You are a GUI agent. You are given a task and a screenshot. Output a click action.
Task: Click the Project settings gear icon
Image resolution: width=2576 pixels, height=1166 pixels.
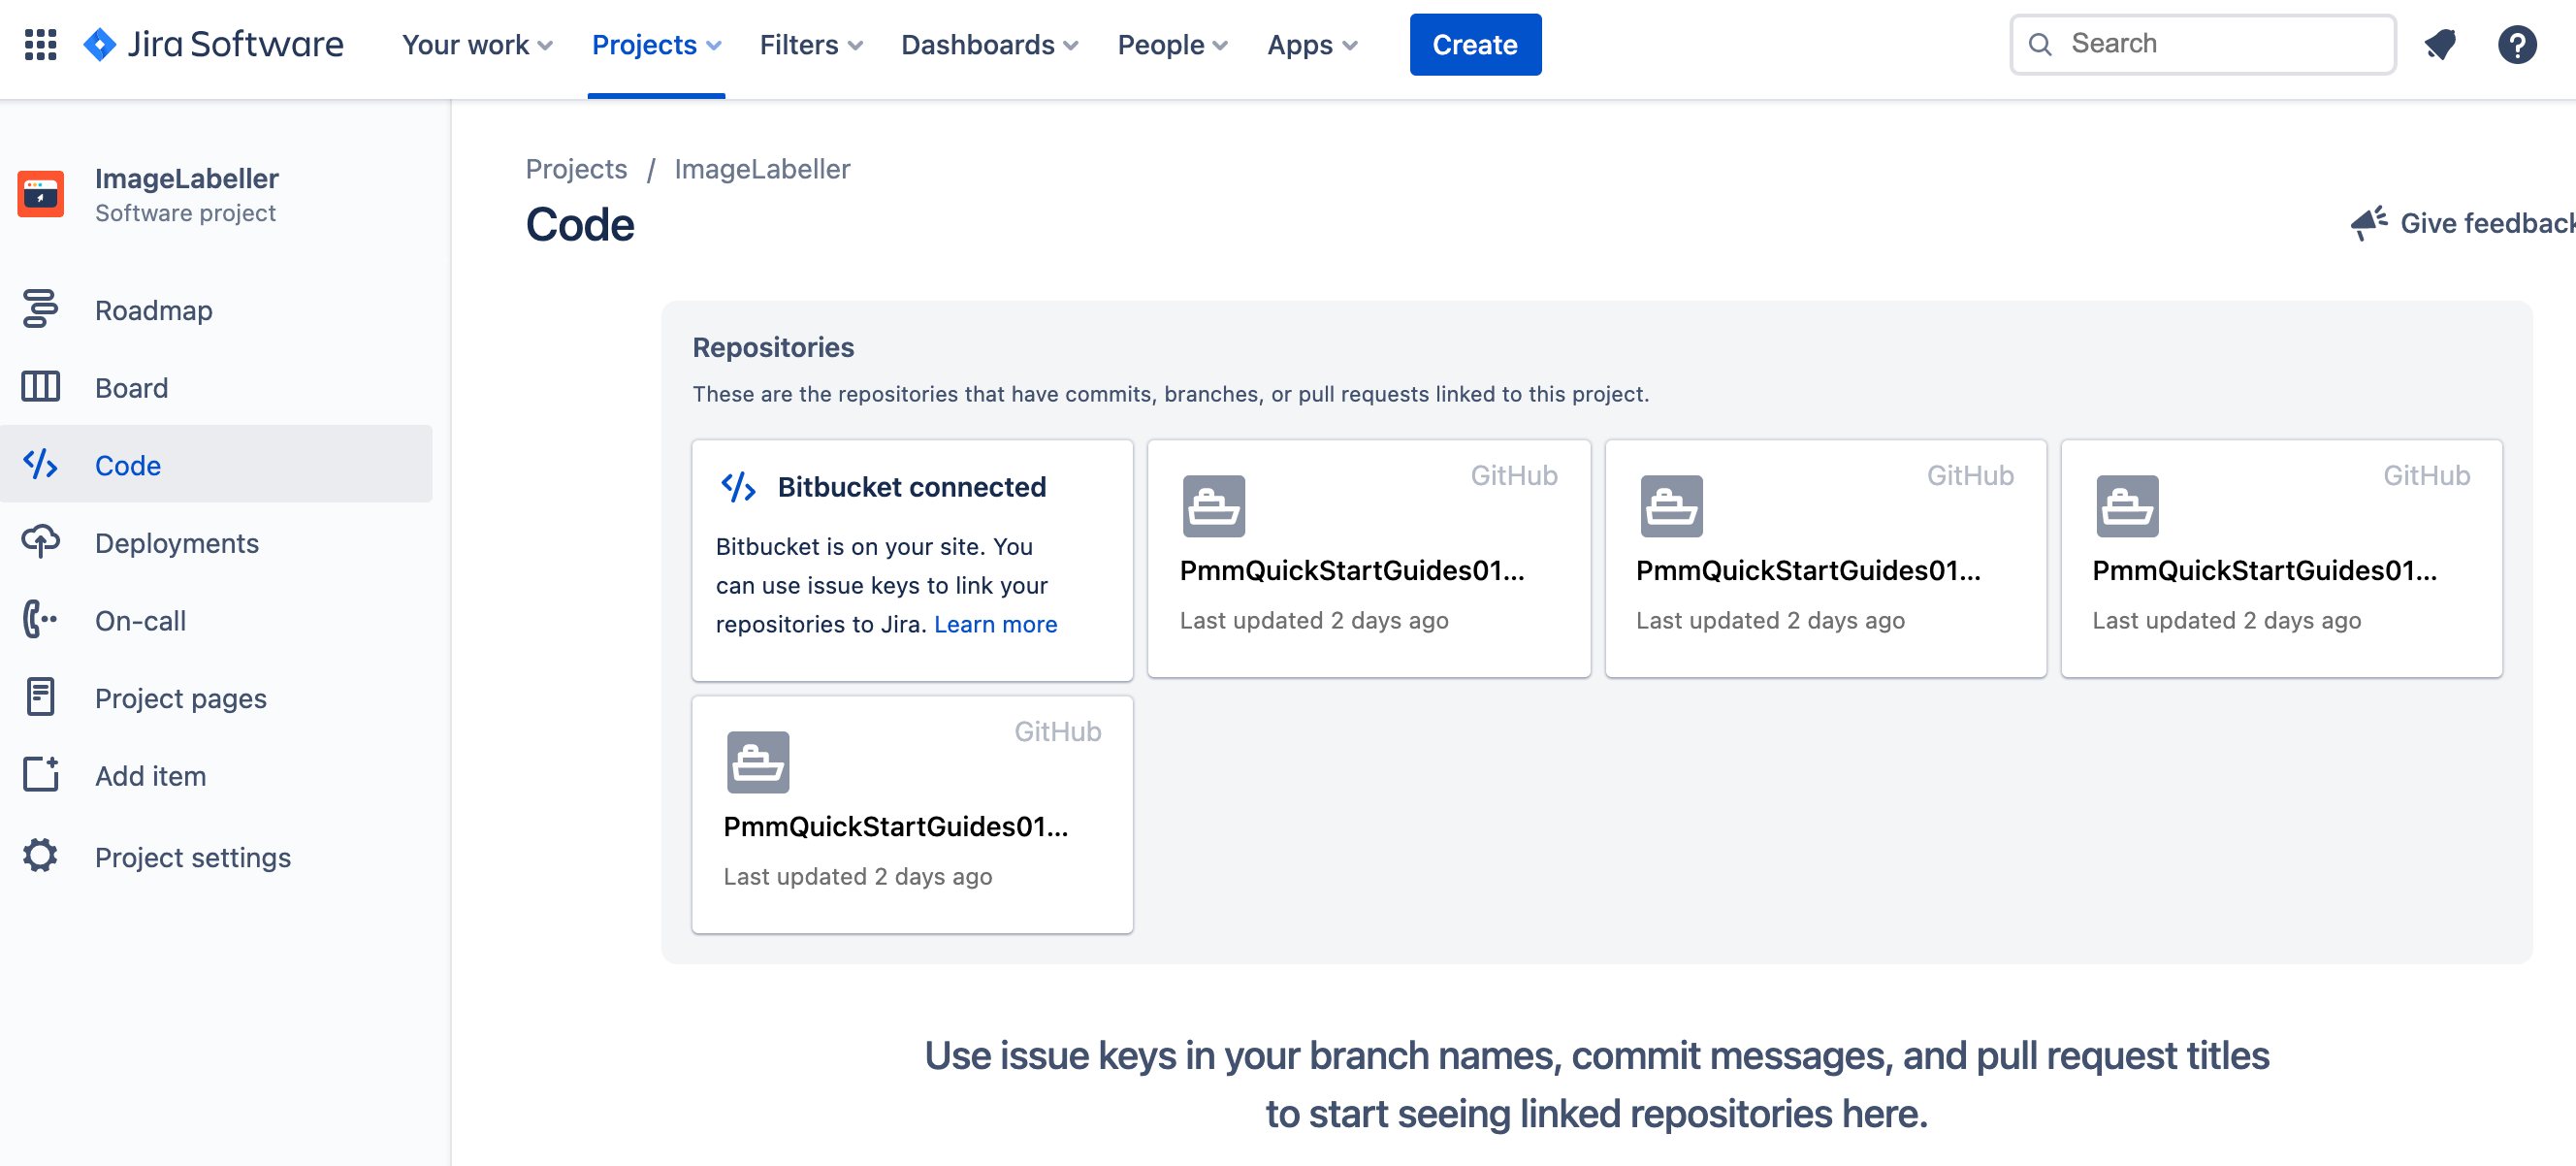click(x=40, y=856)
